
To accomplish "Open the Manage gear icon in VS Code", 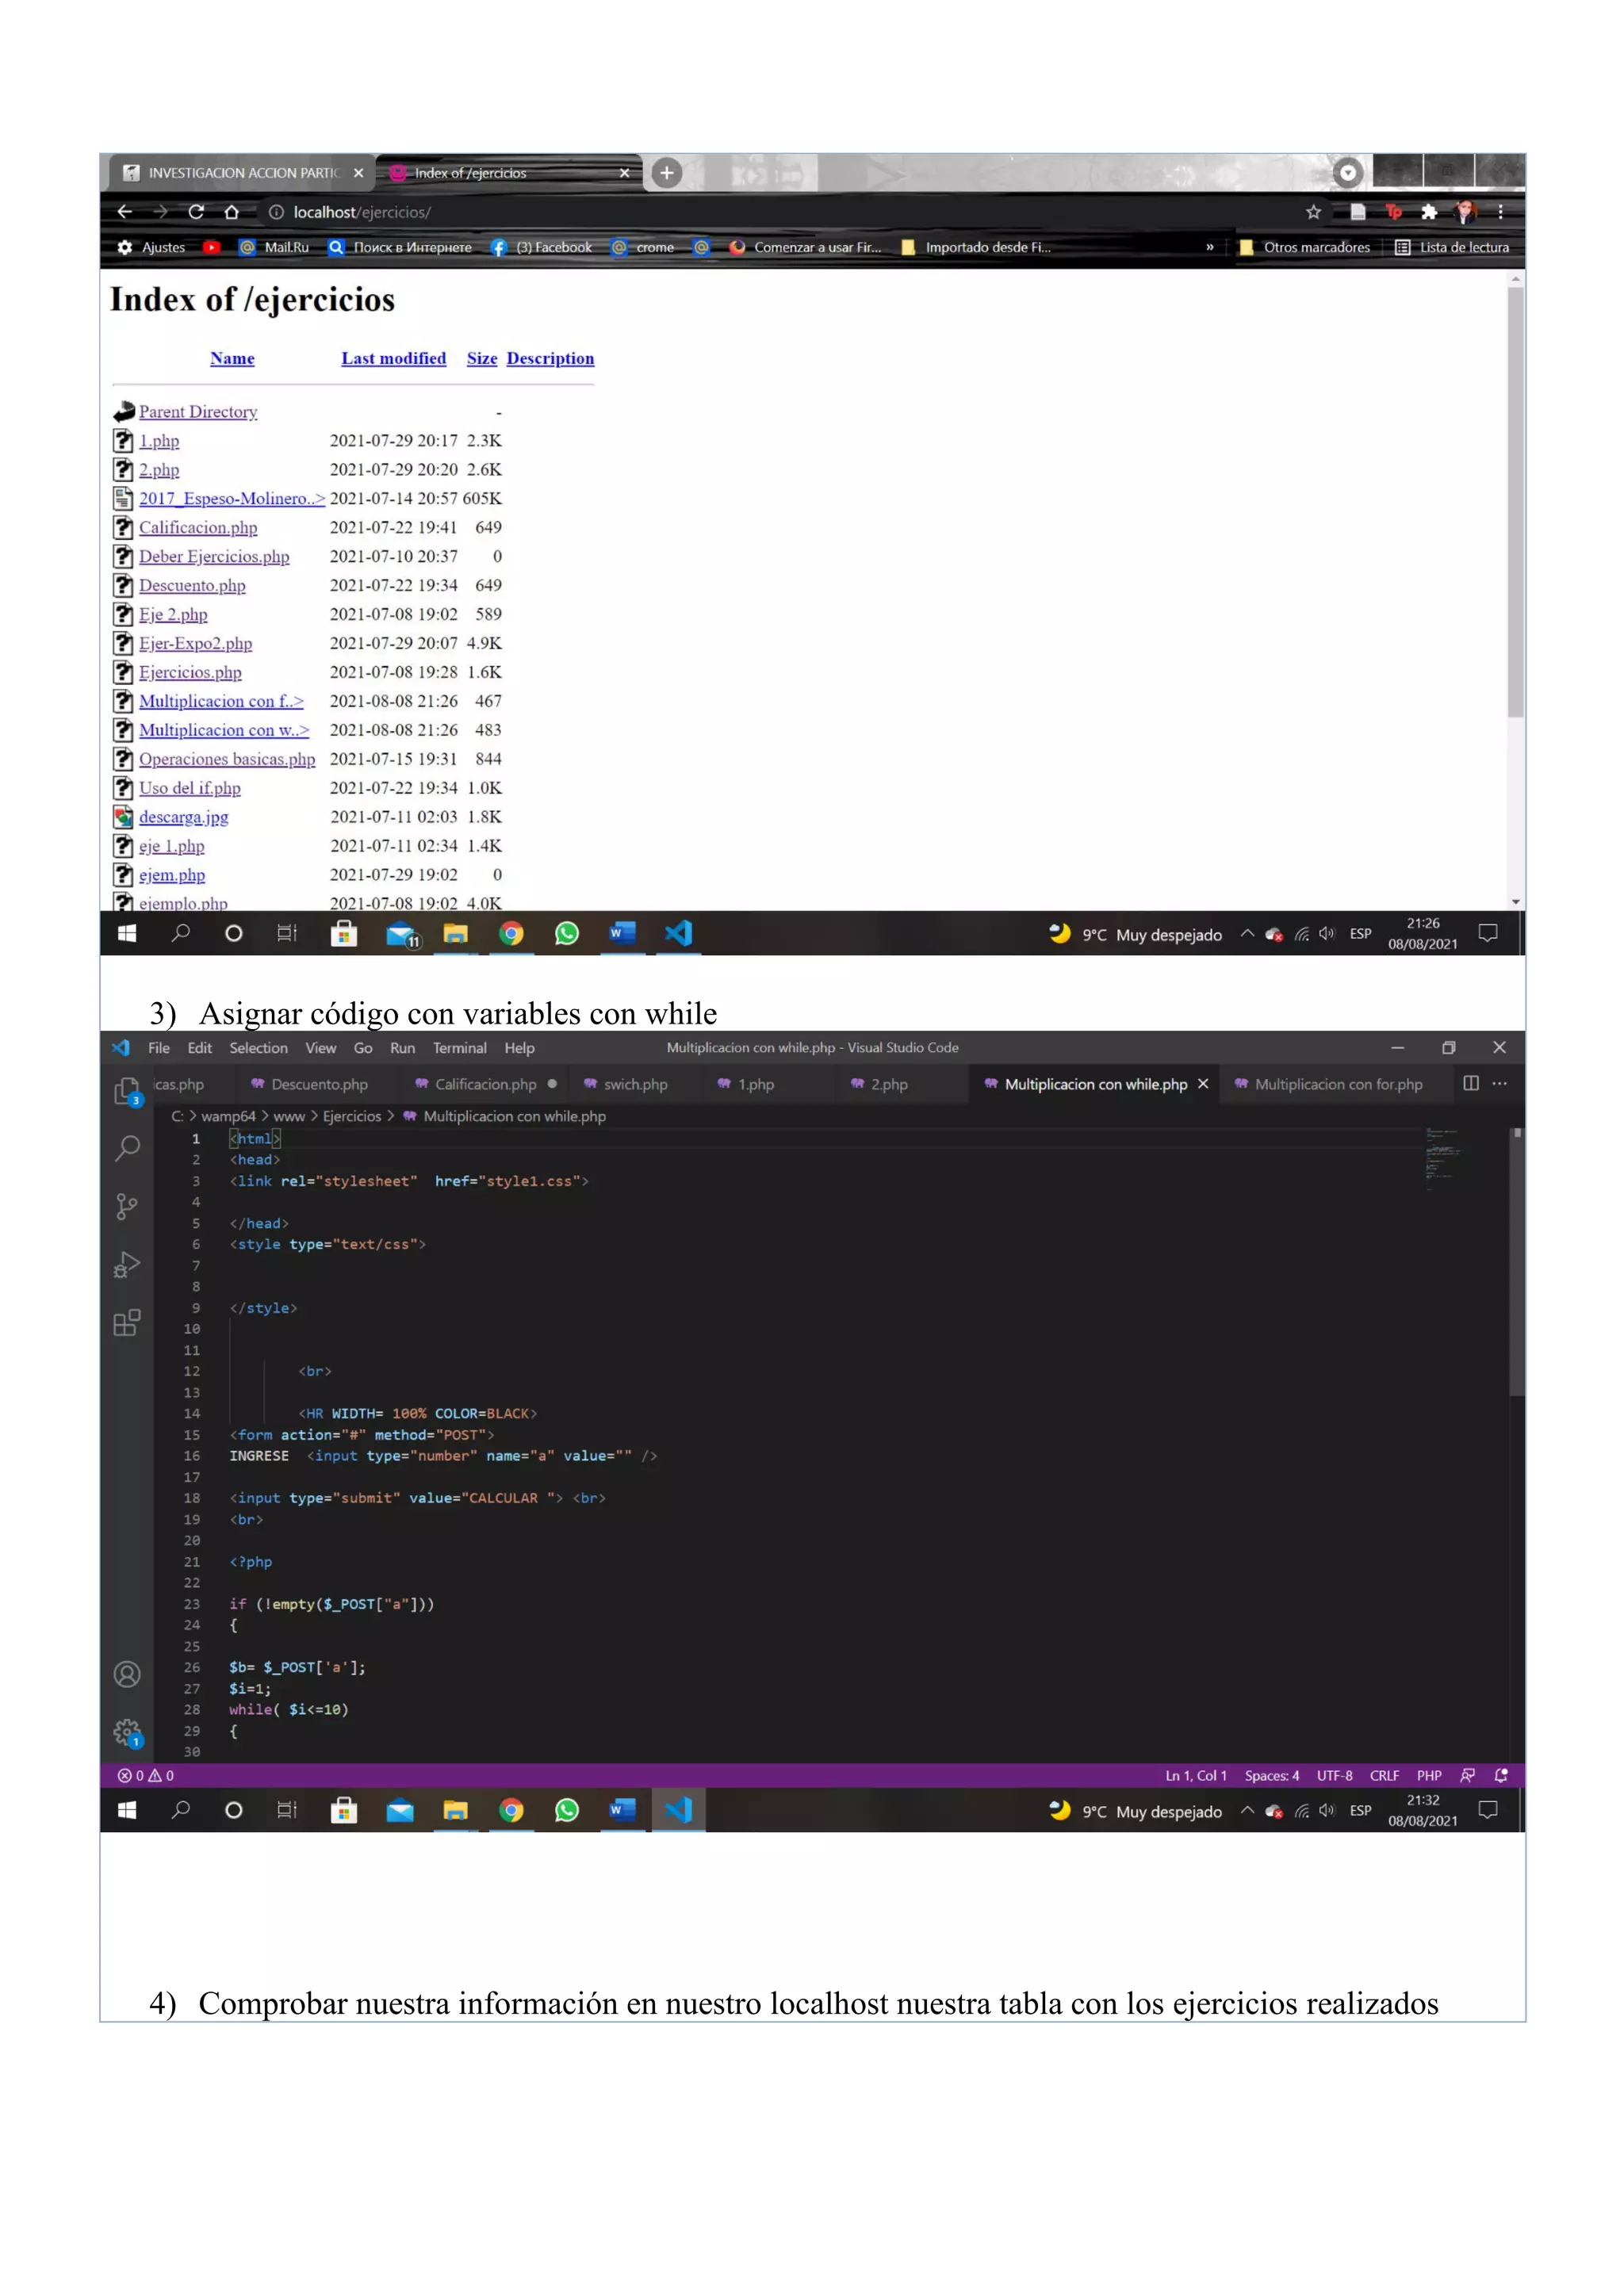I will coord(127,1732).
